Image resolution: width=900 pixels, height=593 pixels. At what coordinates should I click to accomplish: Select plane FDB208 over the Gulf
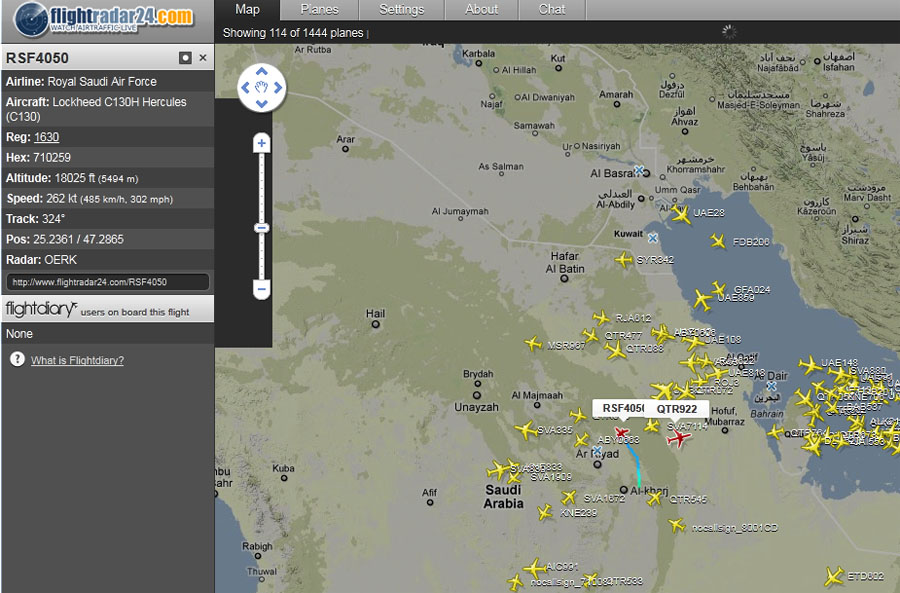[x=717, y=241]
